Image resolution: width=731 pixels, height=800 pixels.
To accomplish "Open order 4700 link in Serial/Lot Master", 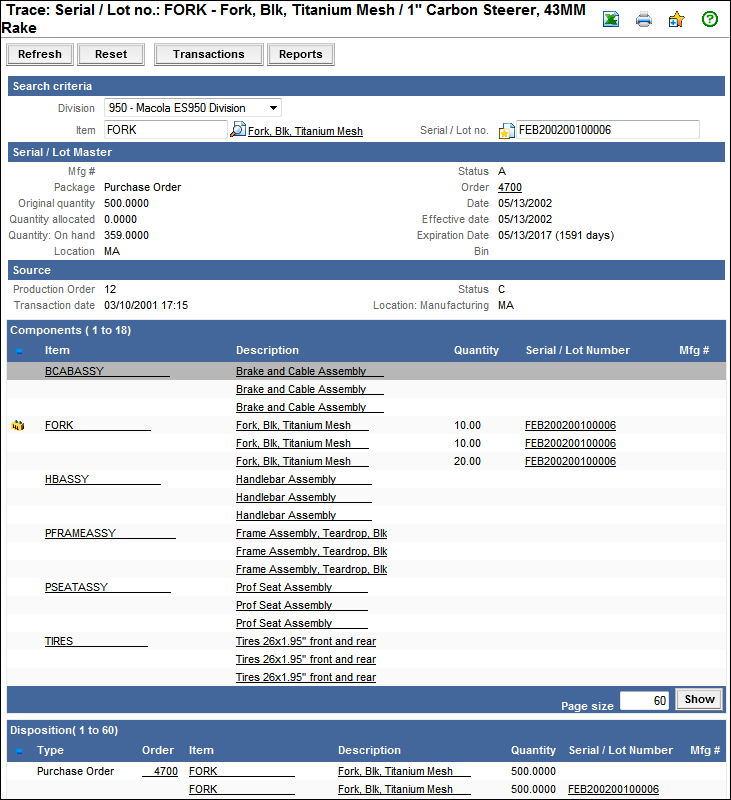I will [509, 187].
